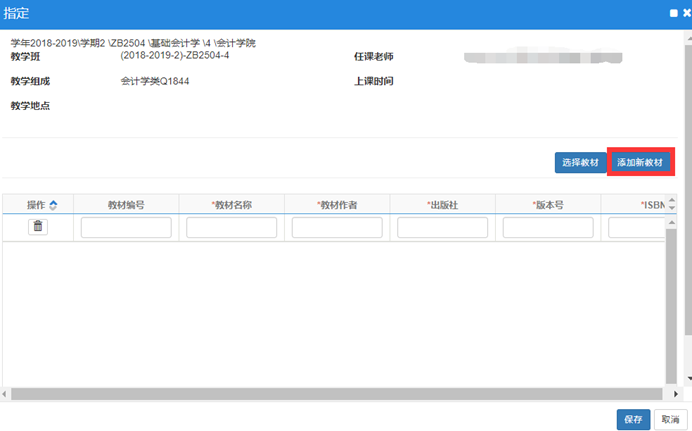
Task: Click the 教材编号 column header
Action: point(126,205)
